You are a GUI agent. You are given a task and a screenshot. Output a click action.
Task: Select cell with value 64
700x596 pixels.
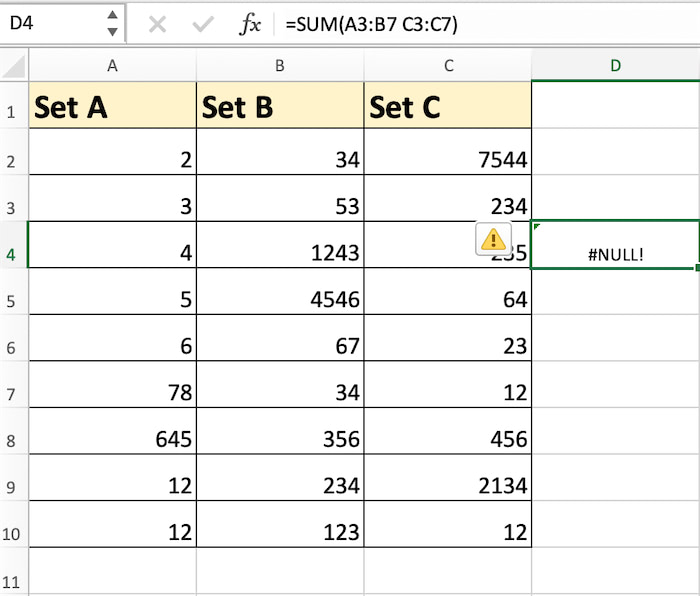(448, 292)
